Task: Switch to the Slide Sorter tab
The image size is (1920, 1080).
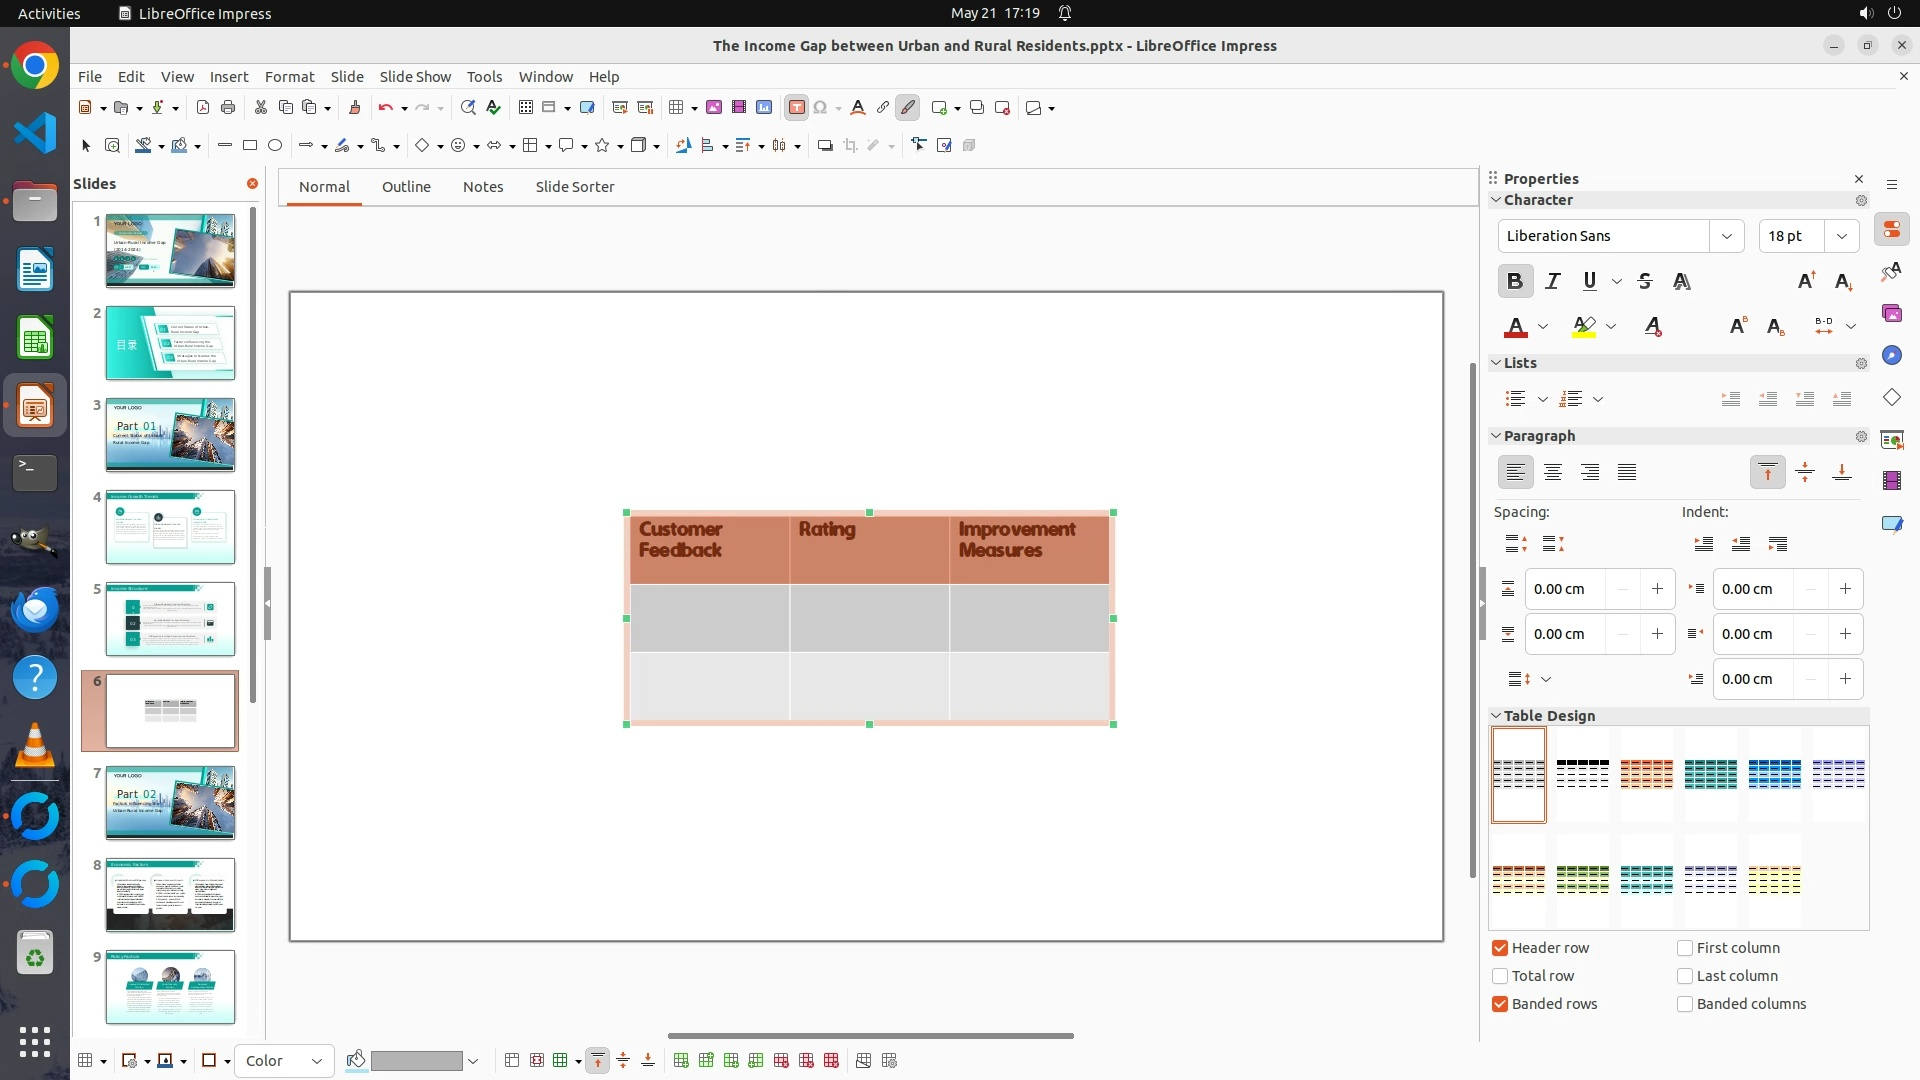Action: 574,187
